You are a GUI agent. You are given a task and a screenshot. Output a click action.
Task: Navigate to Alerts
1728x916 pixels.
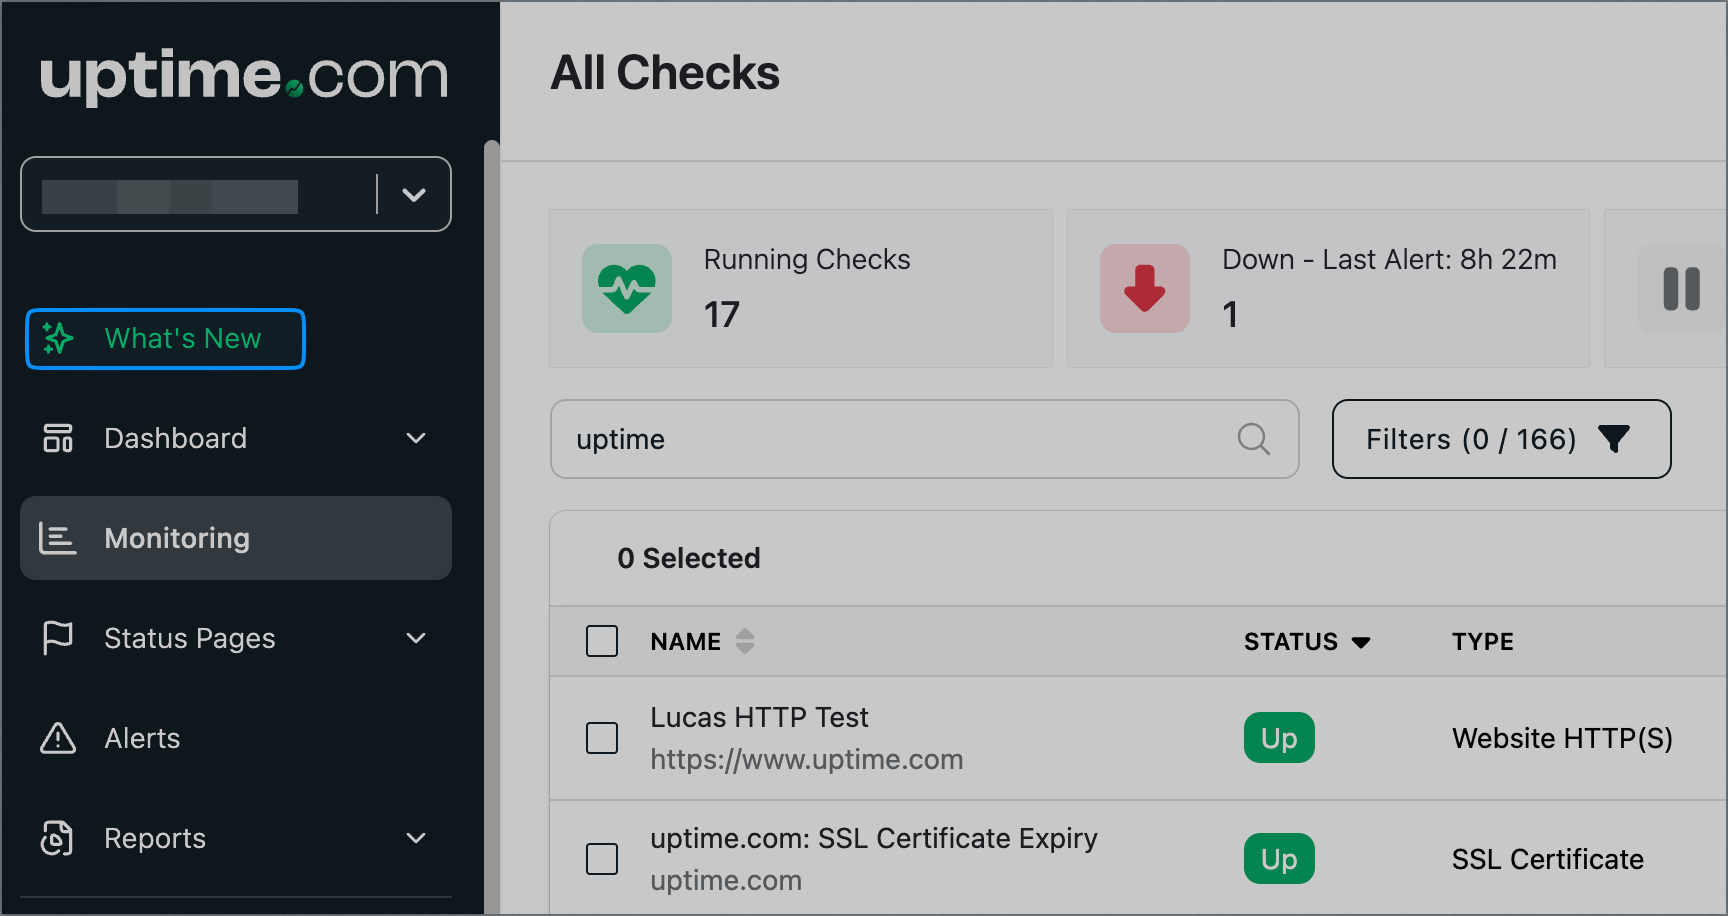coord(236,738)
